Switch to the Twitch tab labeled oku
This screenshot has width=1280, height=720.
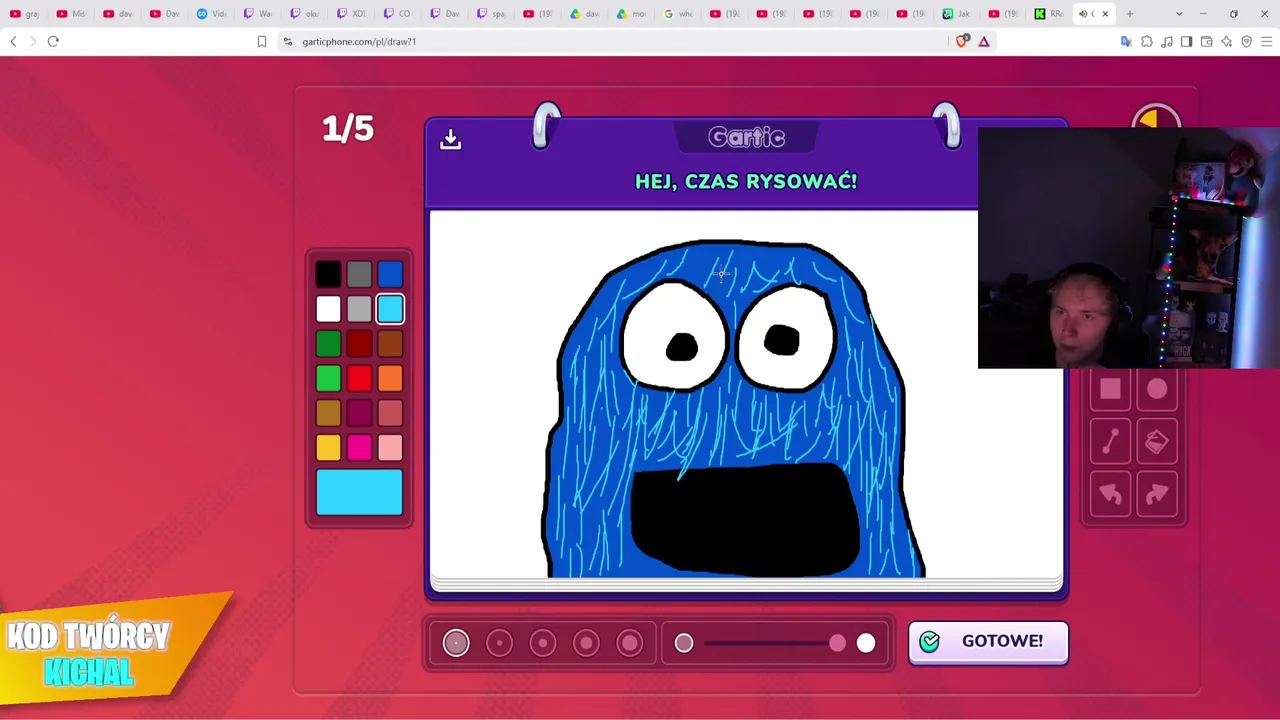pyautogui.click(x=304, y=14)
